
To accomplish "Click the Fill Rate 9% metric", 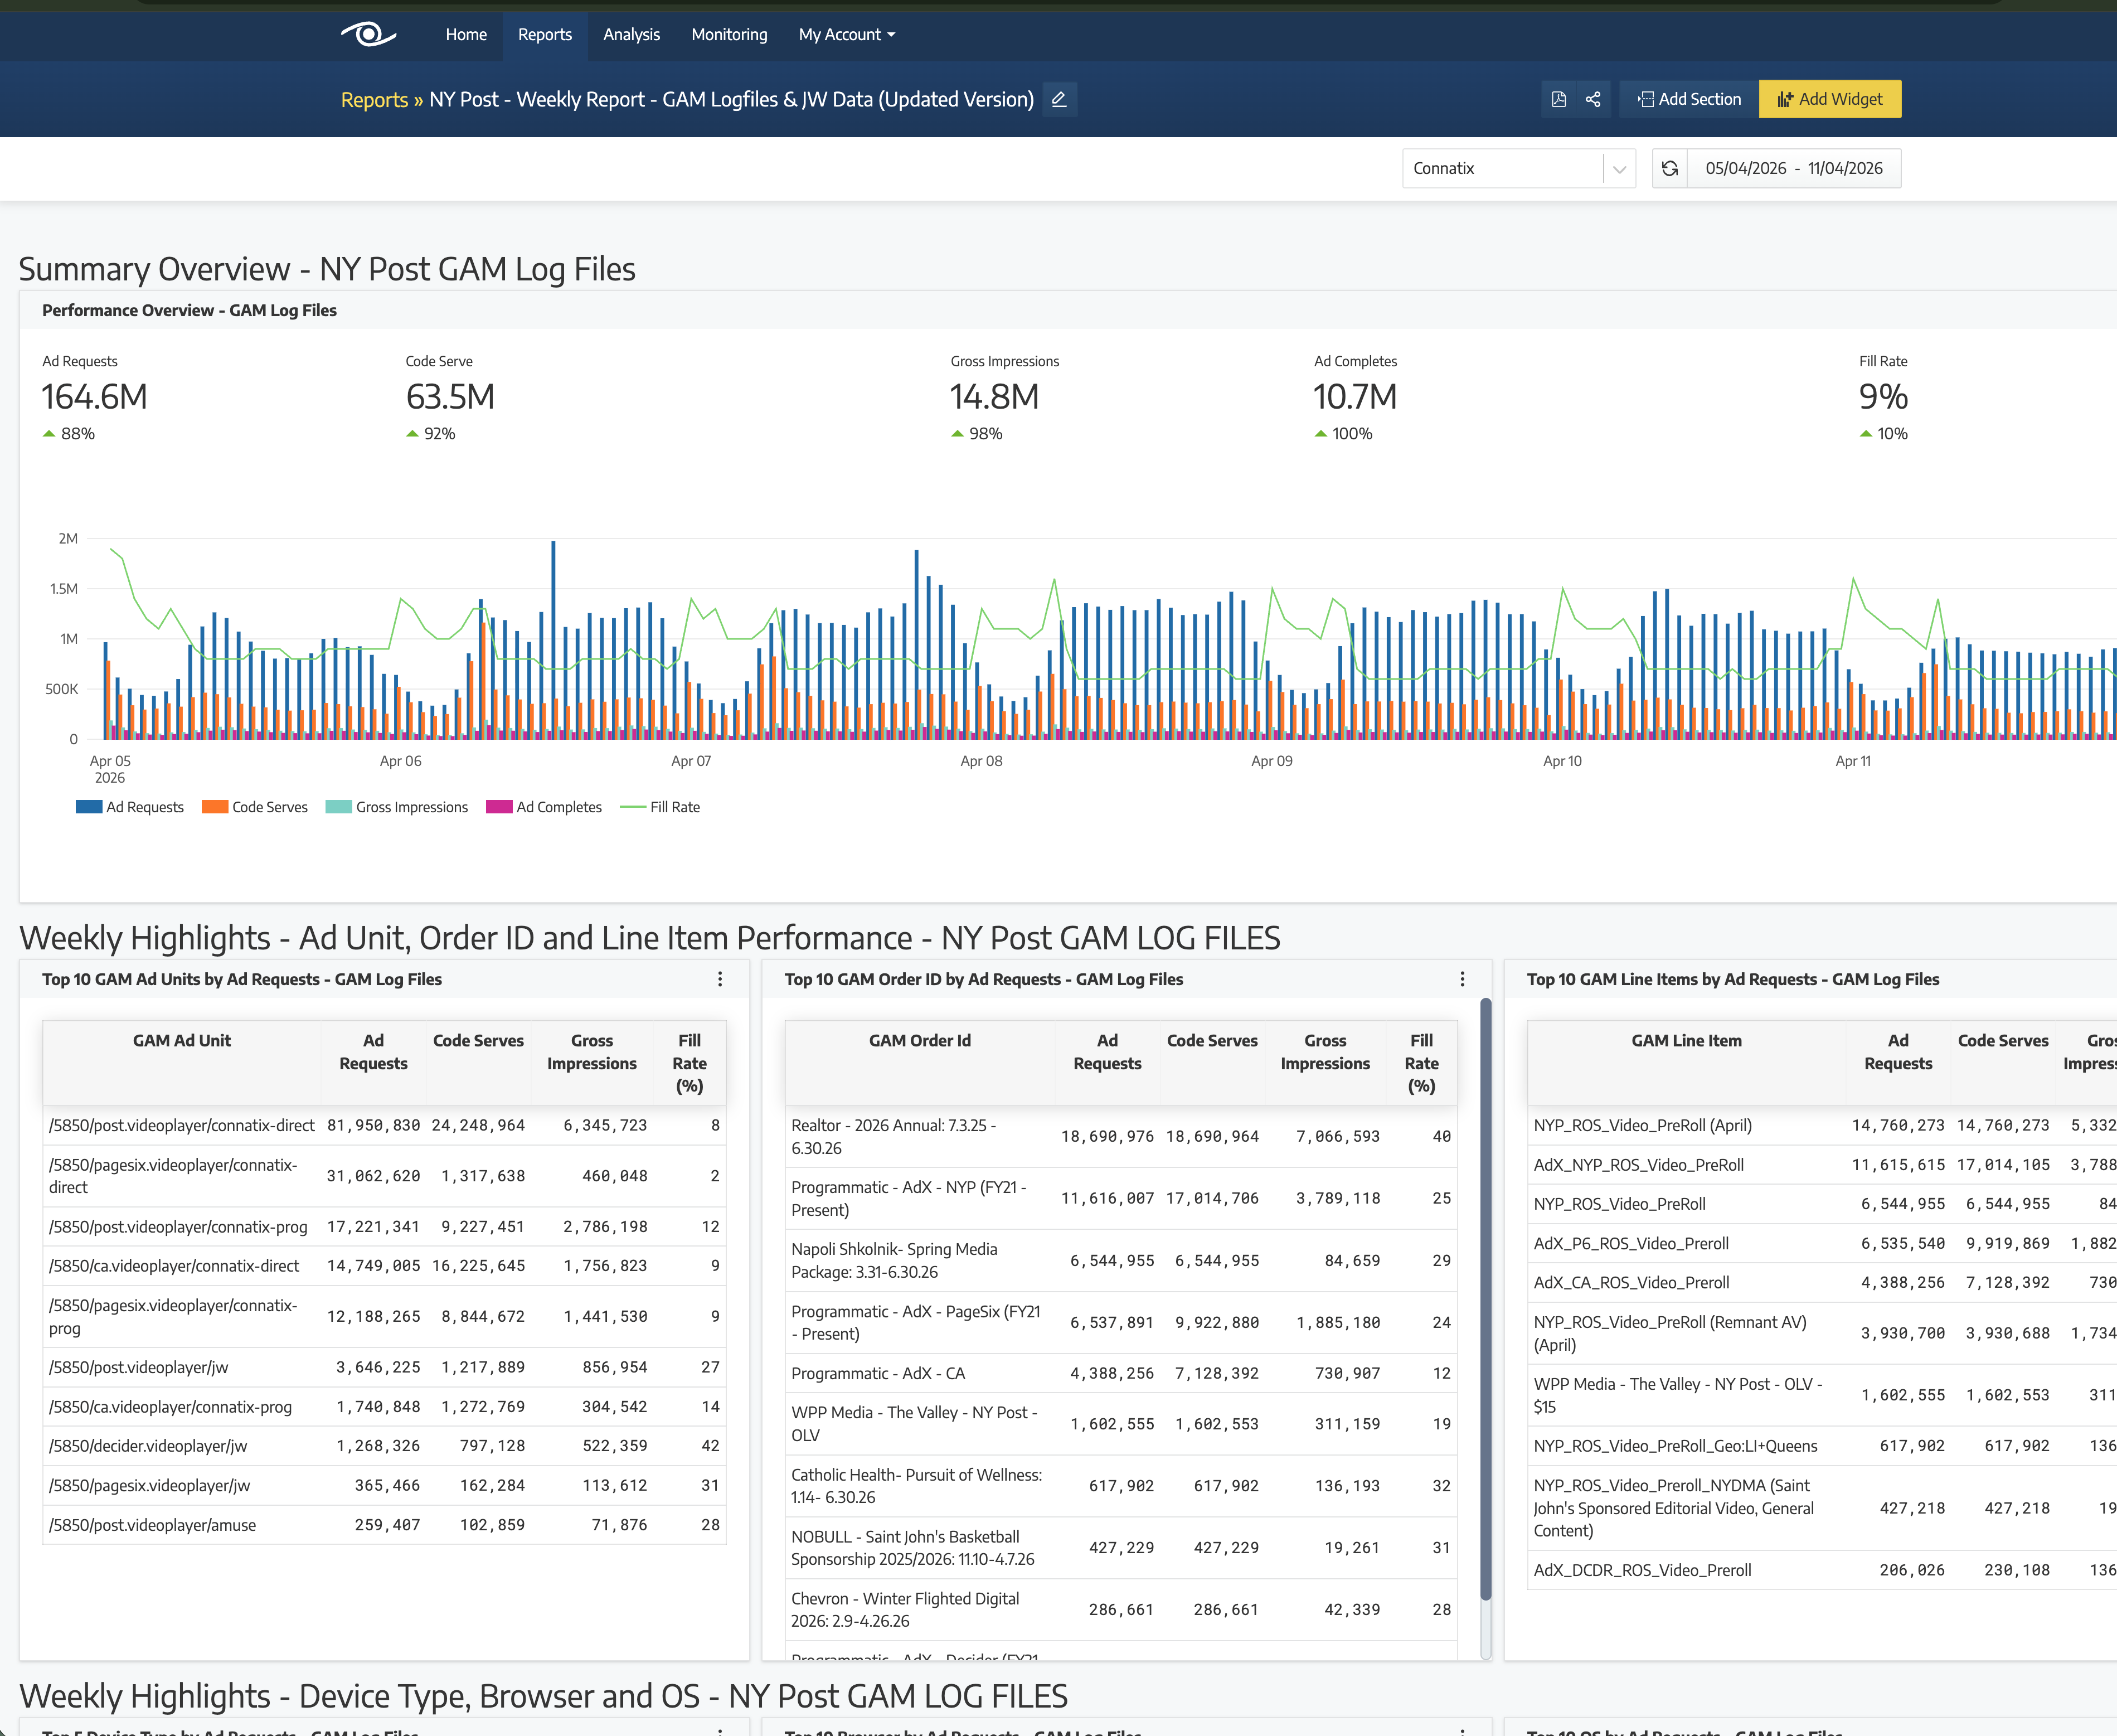I will point(1883,397).
